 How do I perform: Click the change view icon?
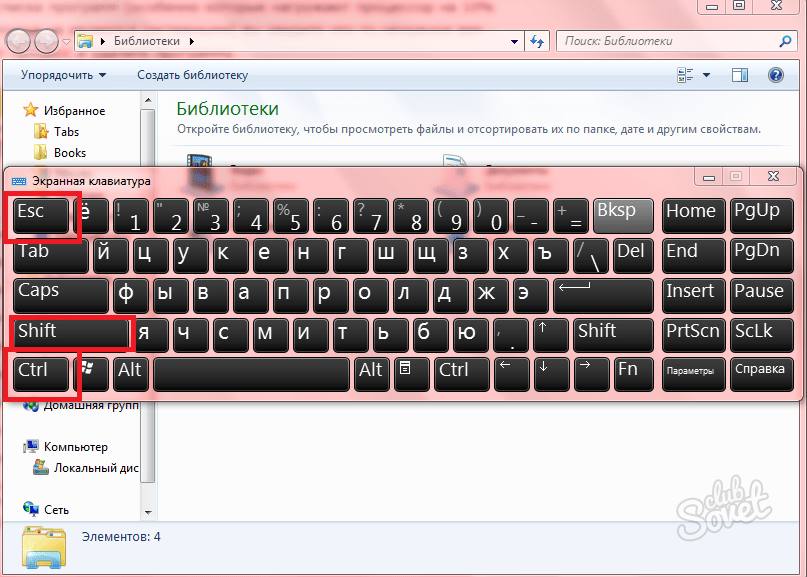686,75
